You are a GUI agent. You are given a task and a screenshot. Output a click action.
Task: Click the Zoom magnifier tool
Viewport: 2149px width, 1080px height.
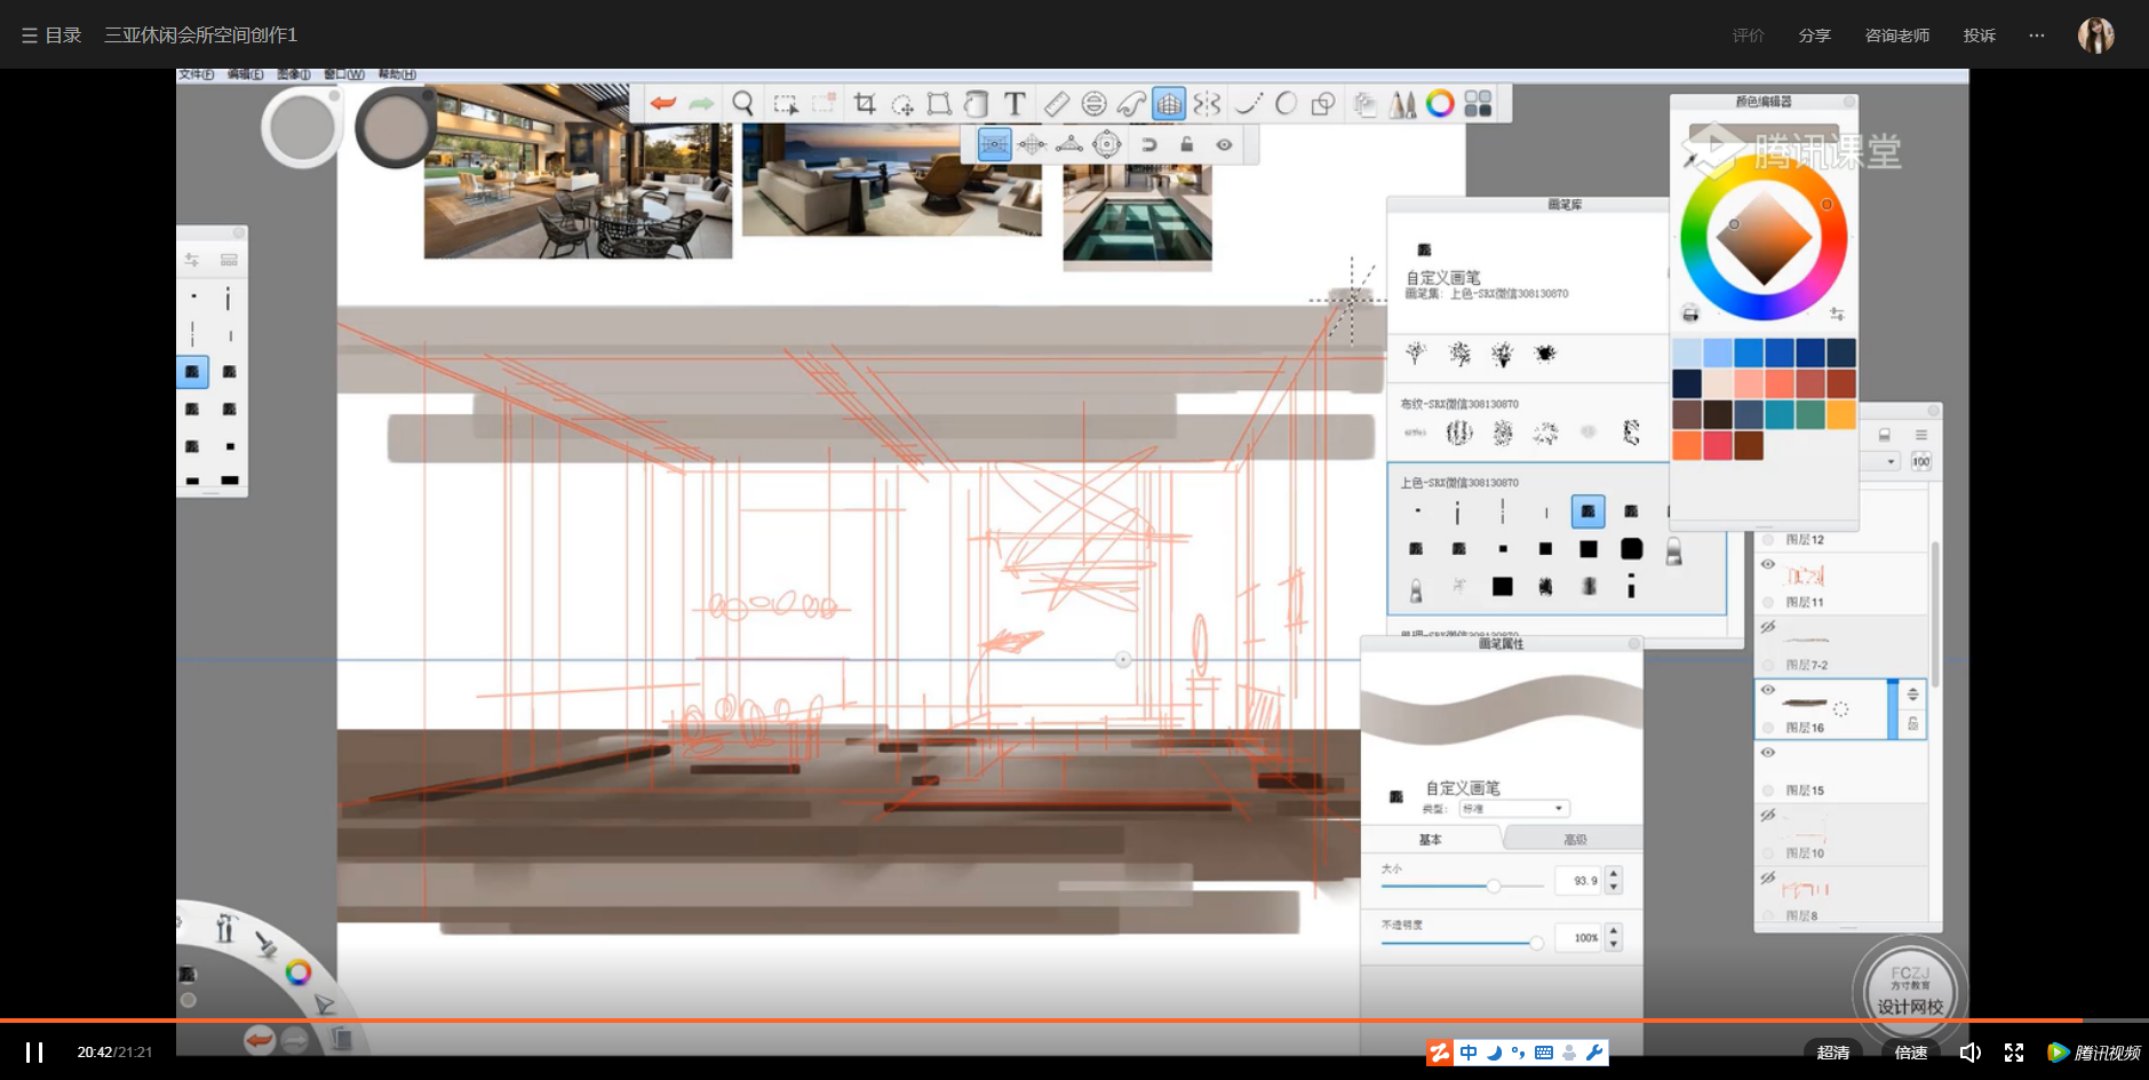pyautogui.click(x=743, y=104)
